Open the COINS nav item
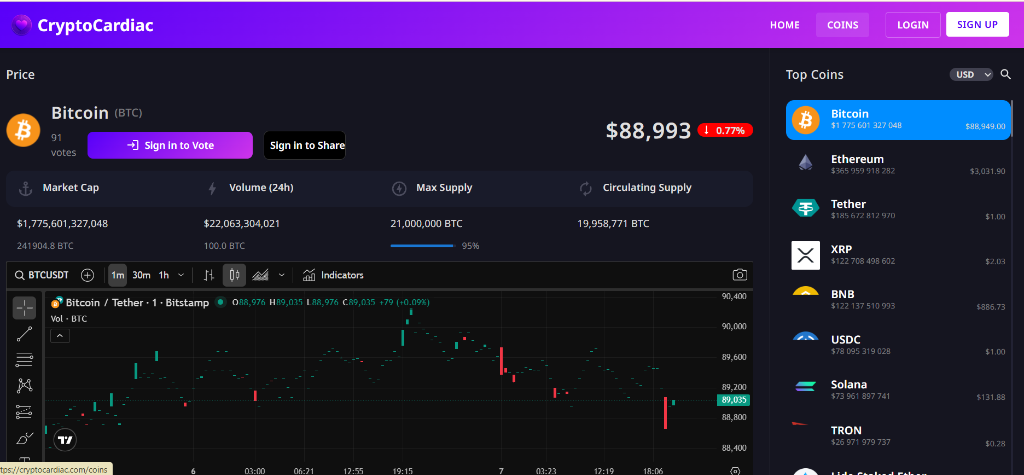 [x=842, y=25]
